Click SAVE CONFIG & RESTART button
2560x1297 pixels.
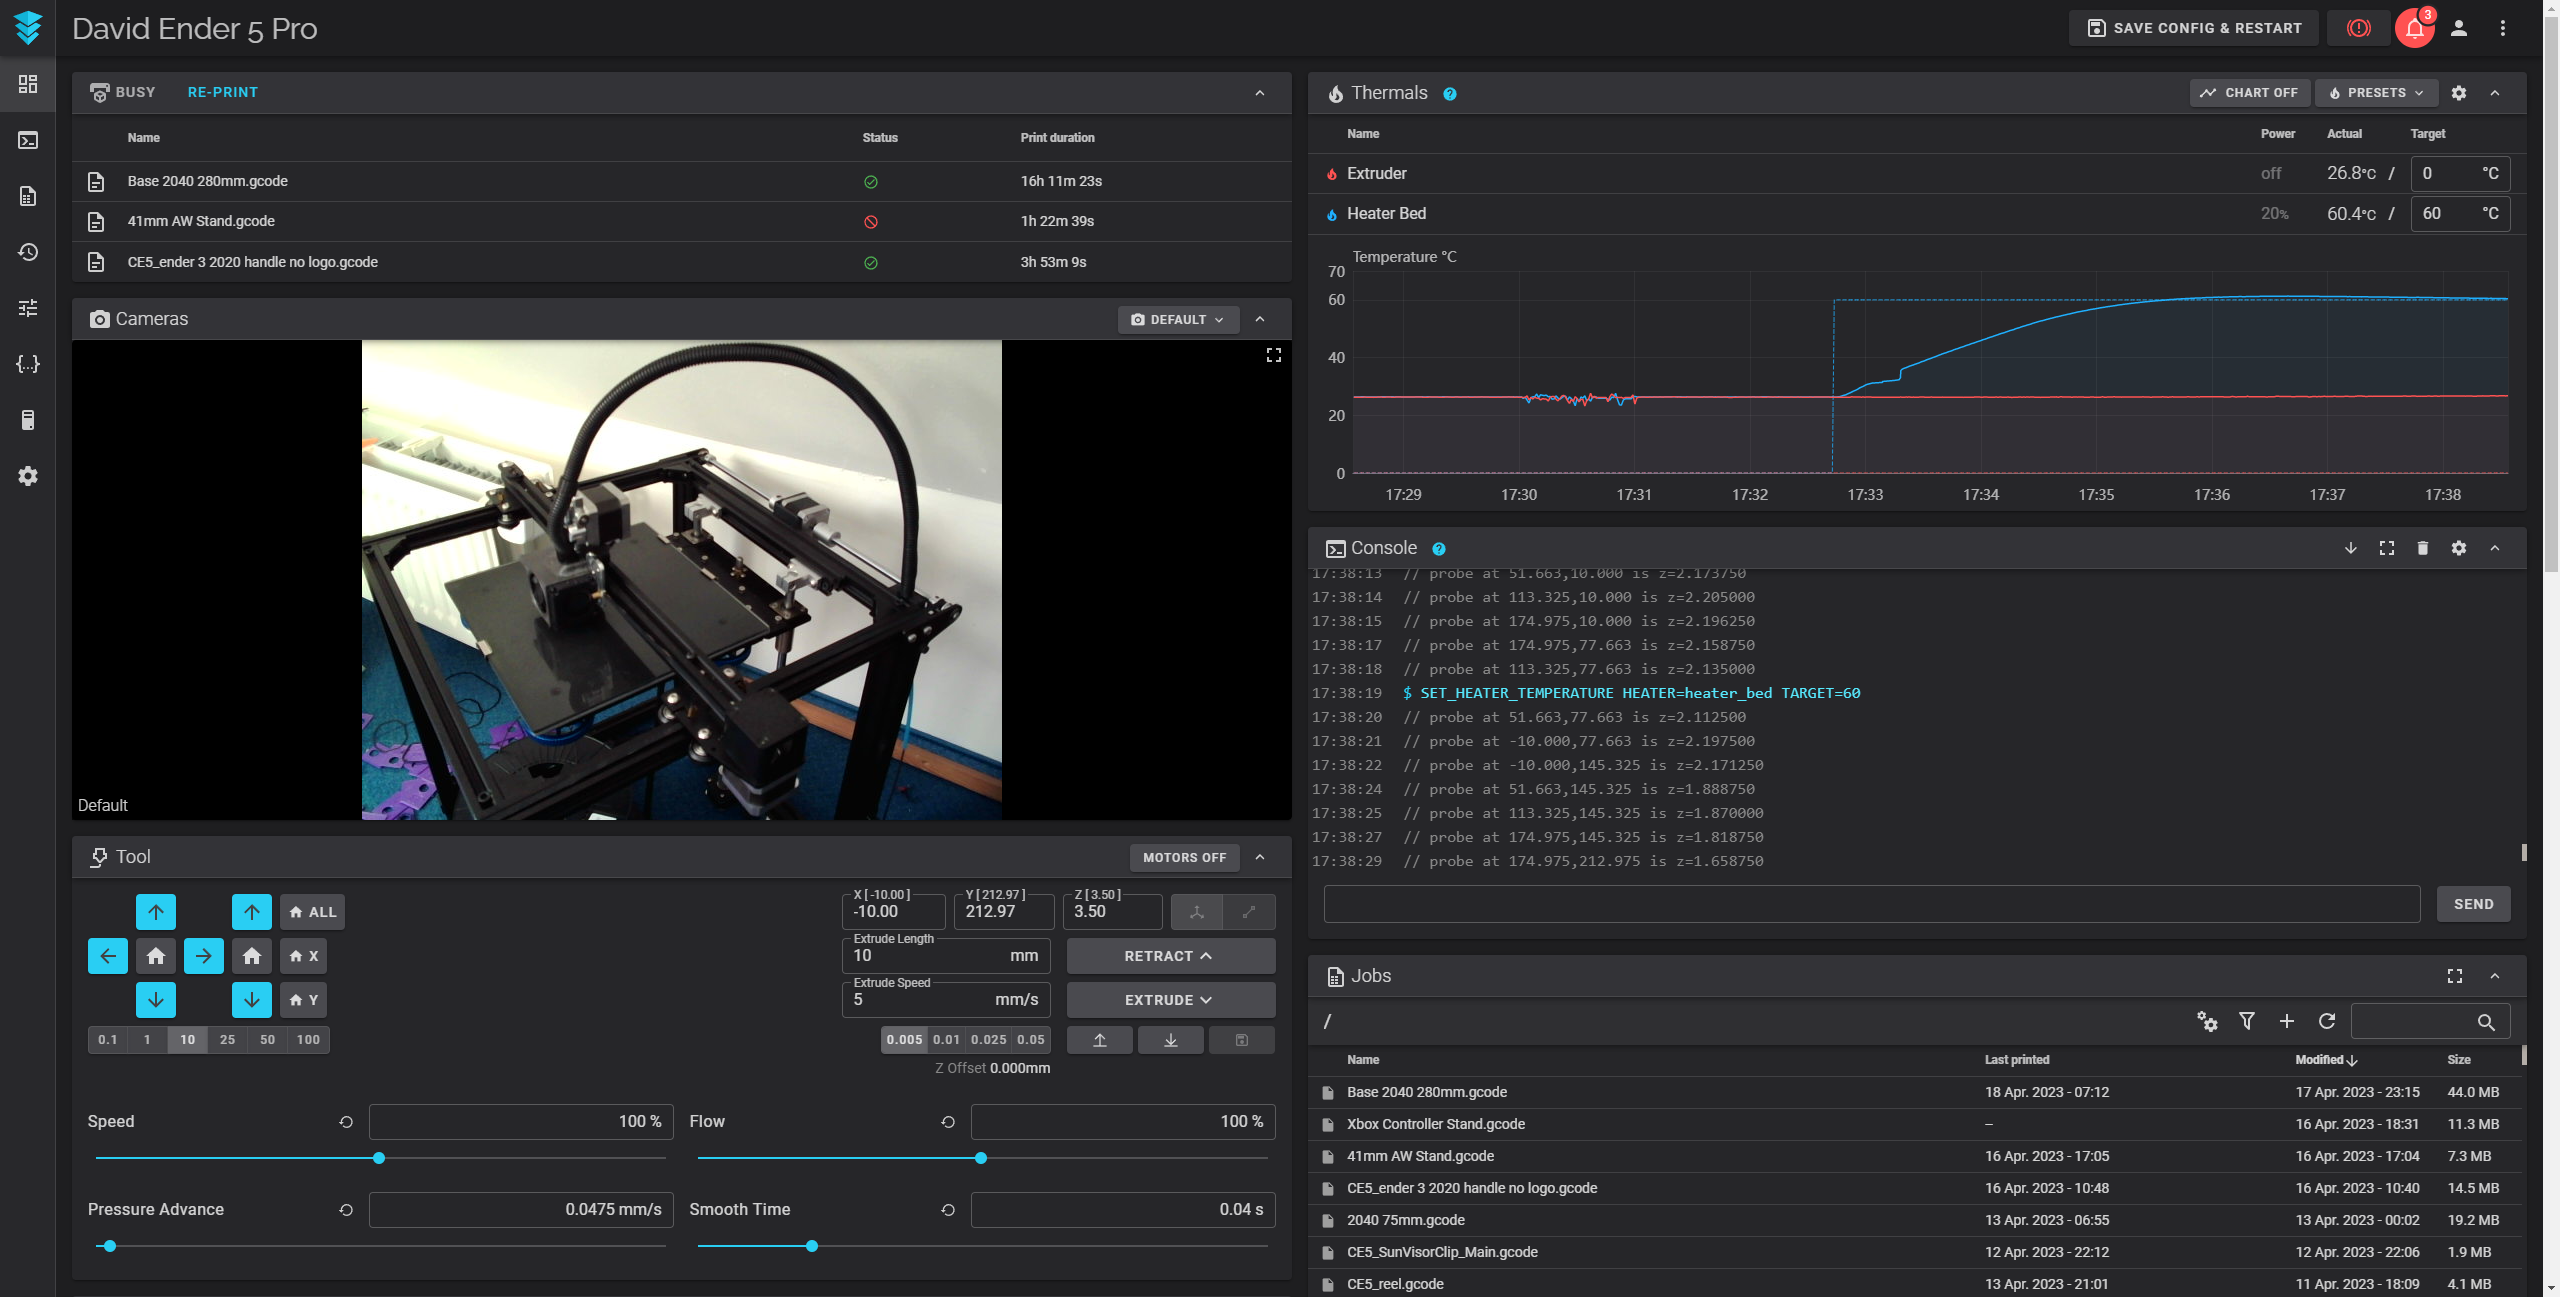tap(2194, 28)
